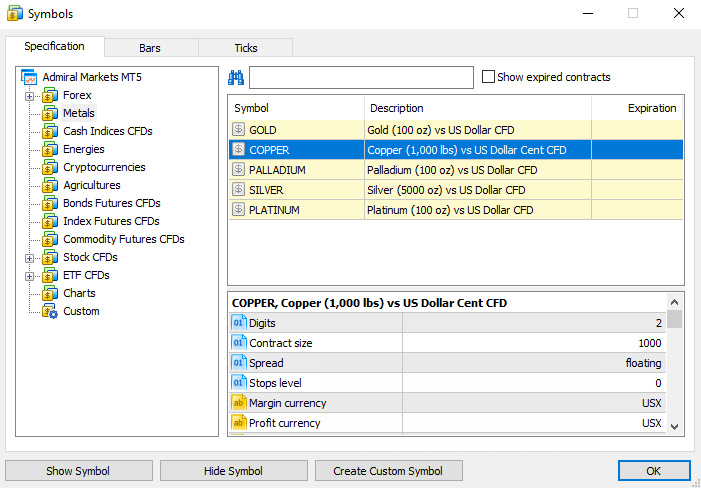Screen dimensions: 701x488
Task: Click the Spread value floating
Action: (x=643, y=363)
